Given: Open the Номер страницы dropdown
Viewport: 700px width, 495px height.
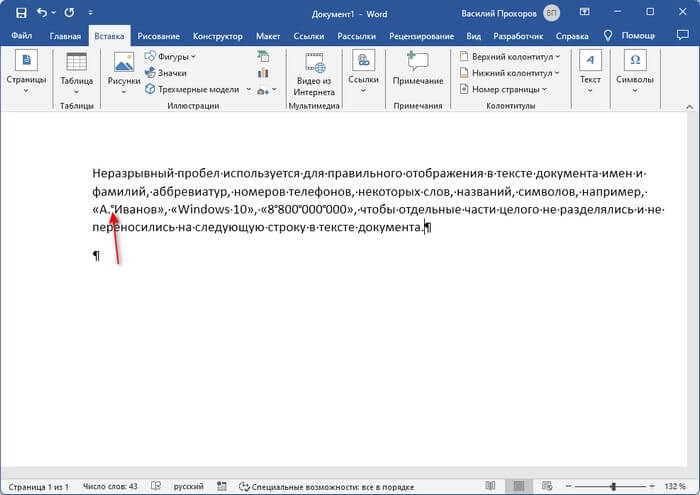Looking at the screenshot, I should (x=503, y=89).
